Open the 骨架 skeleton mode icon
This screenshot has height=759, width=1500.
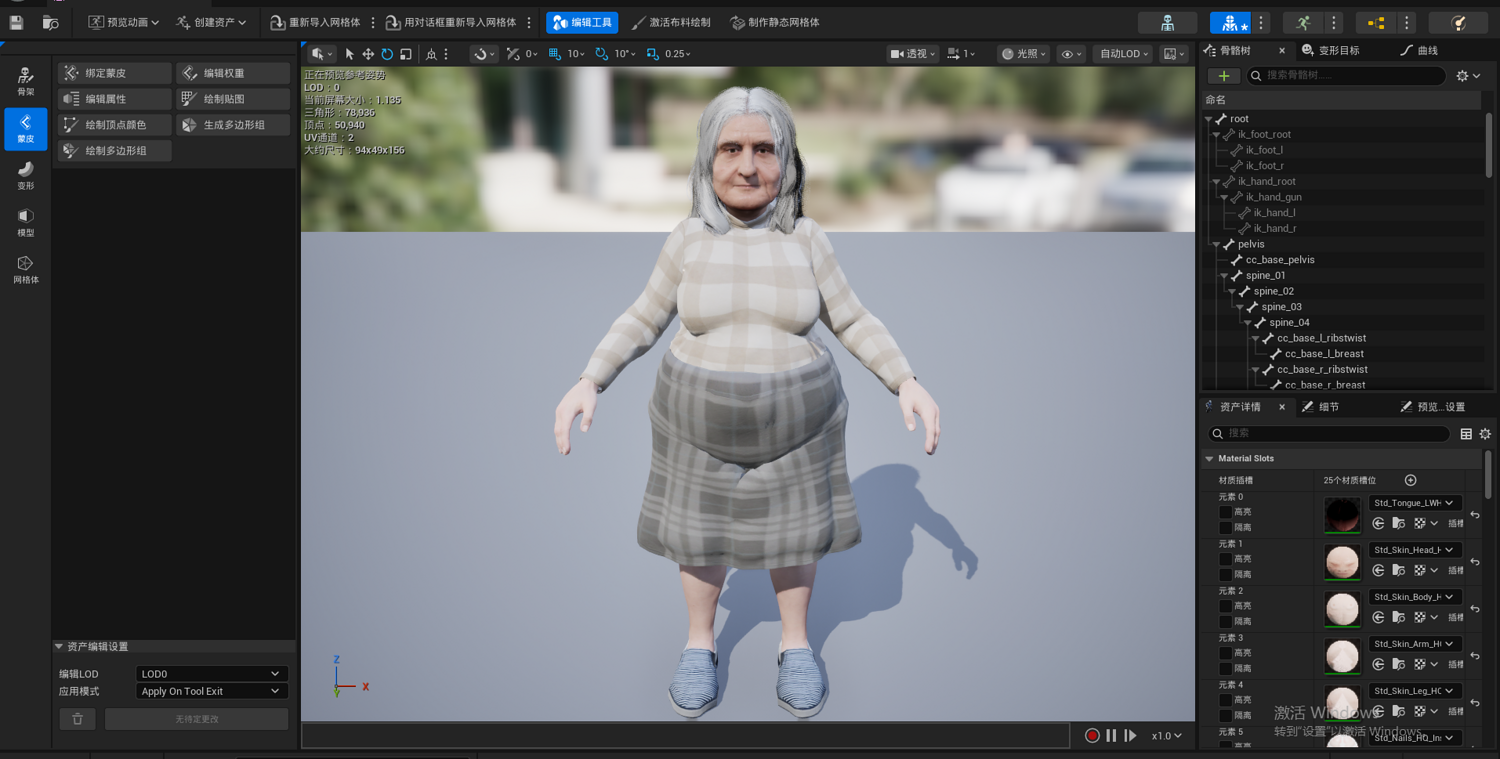coord(25,82)
